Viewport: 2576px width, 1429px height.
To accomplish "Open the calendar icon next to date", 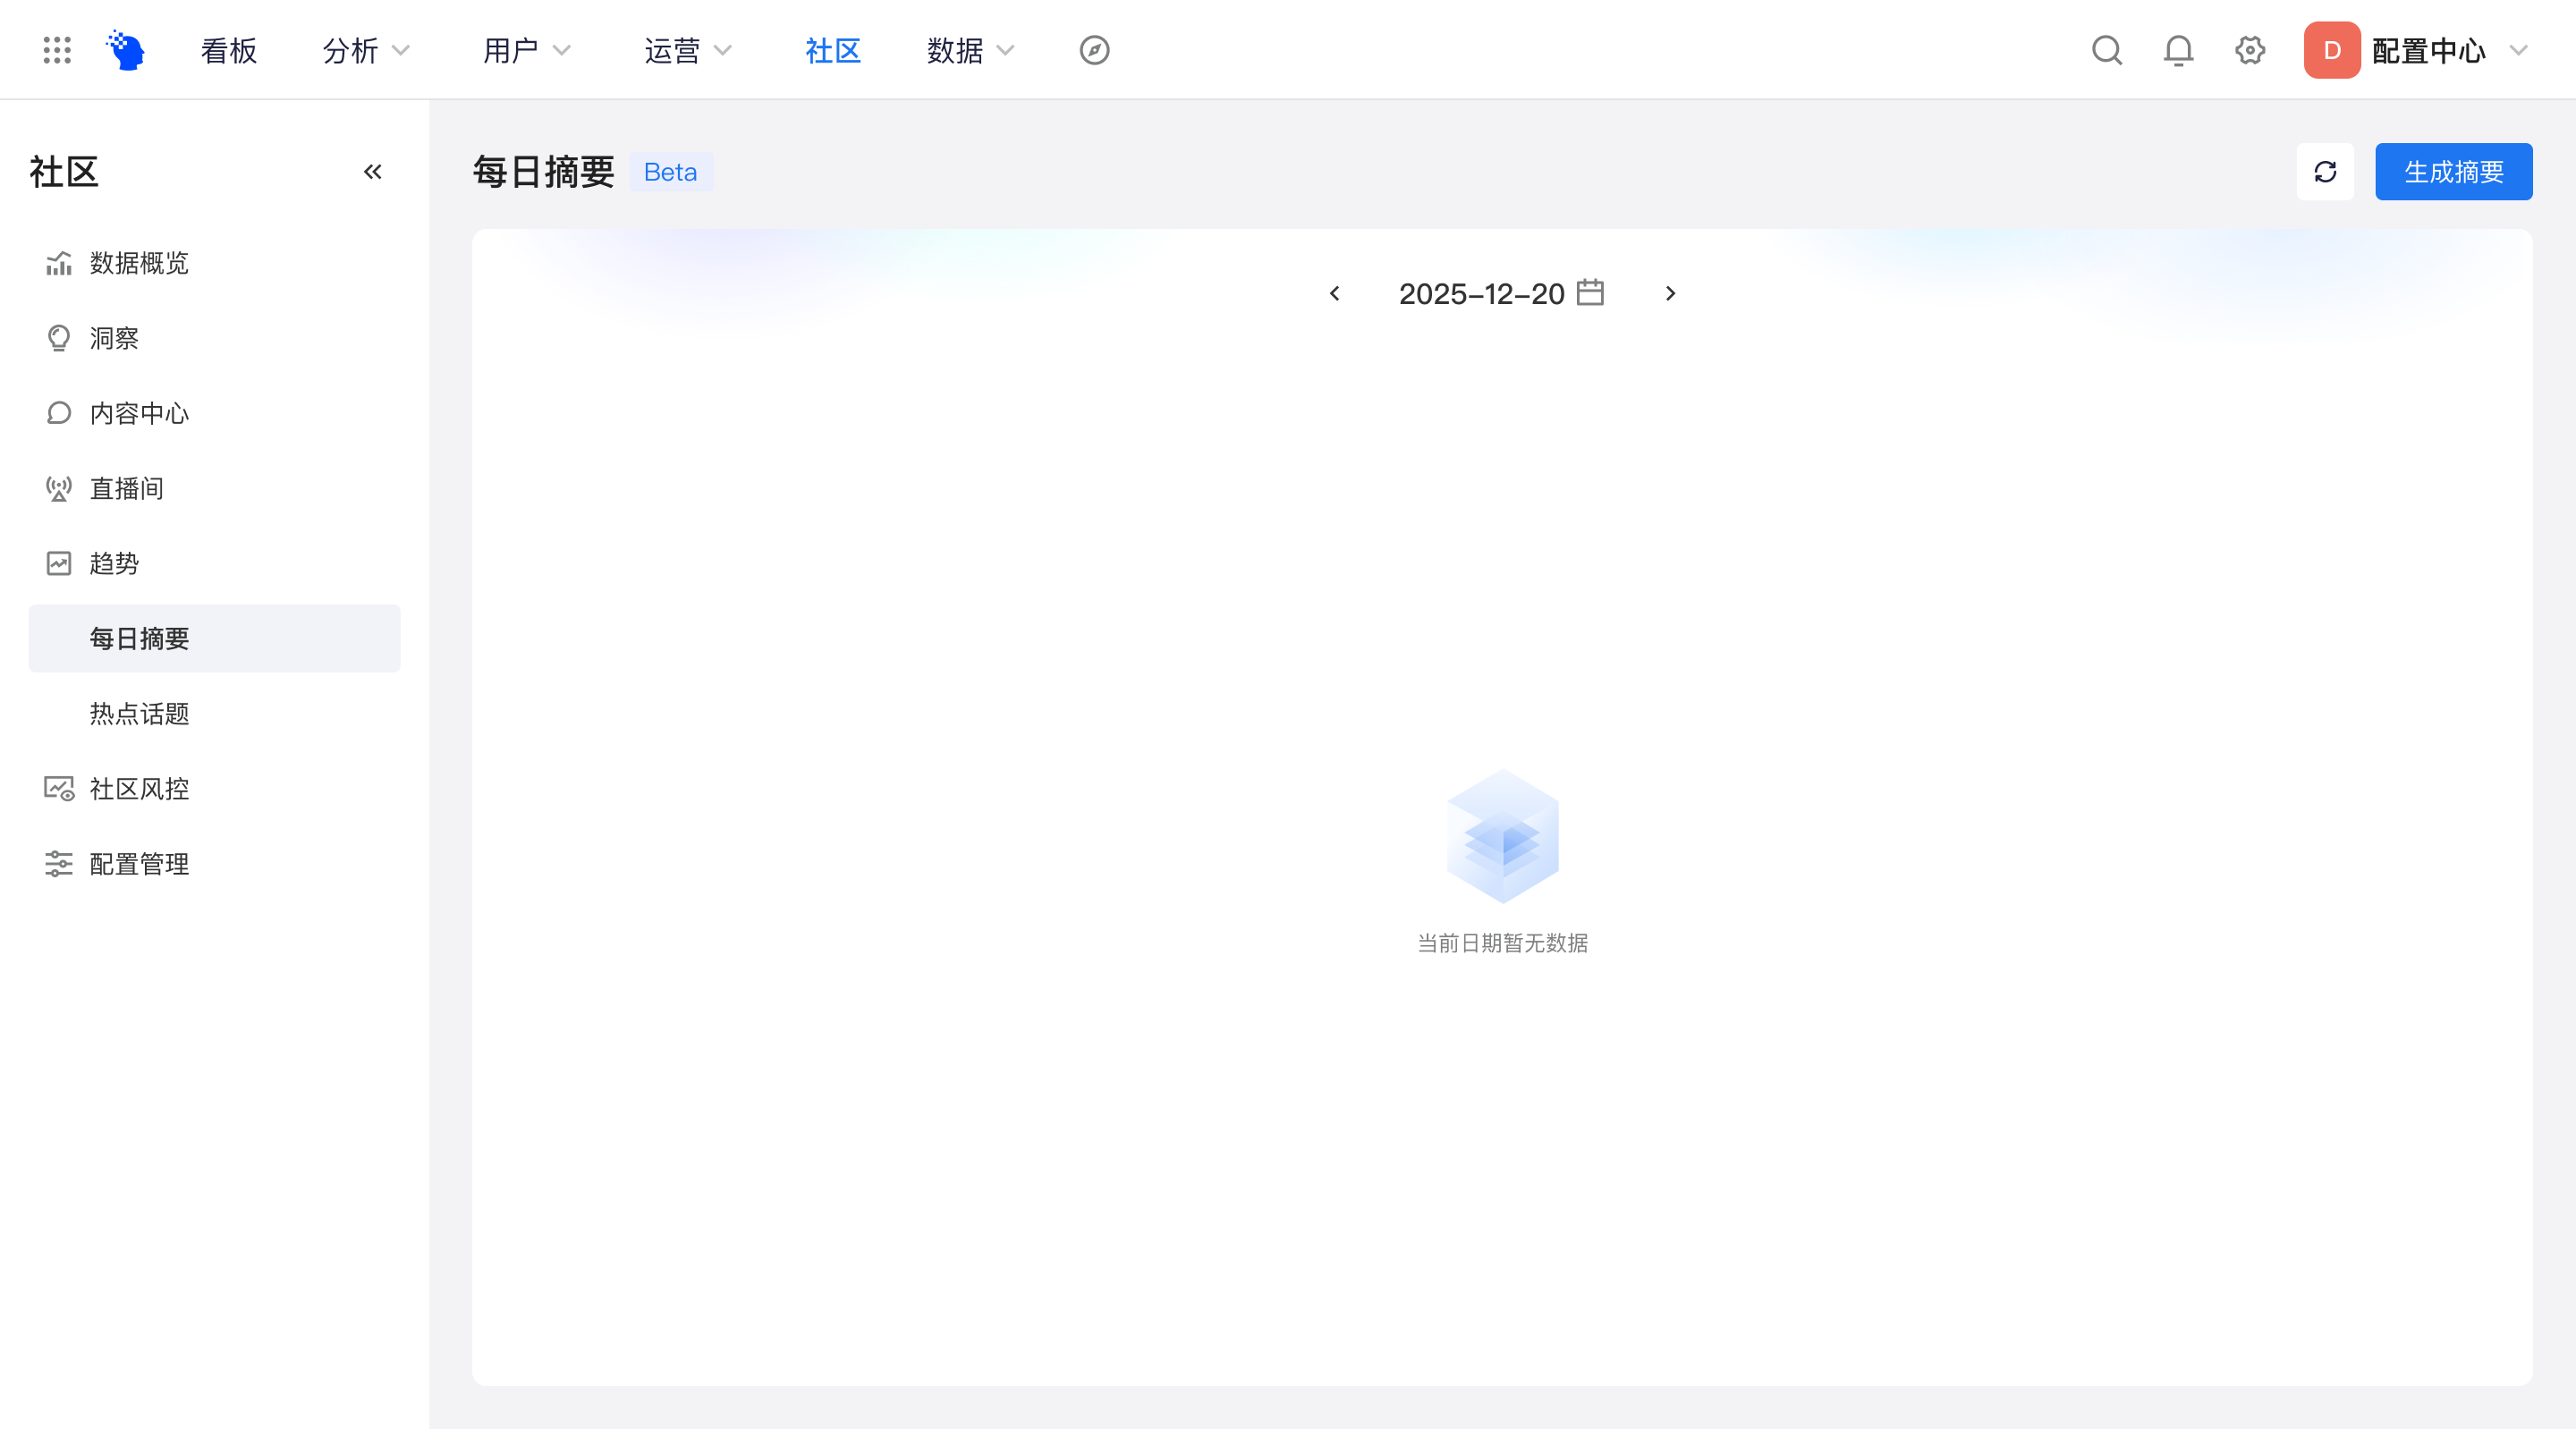I will pos(1590,293).
